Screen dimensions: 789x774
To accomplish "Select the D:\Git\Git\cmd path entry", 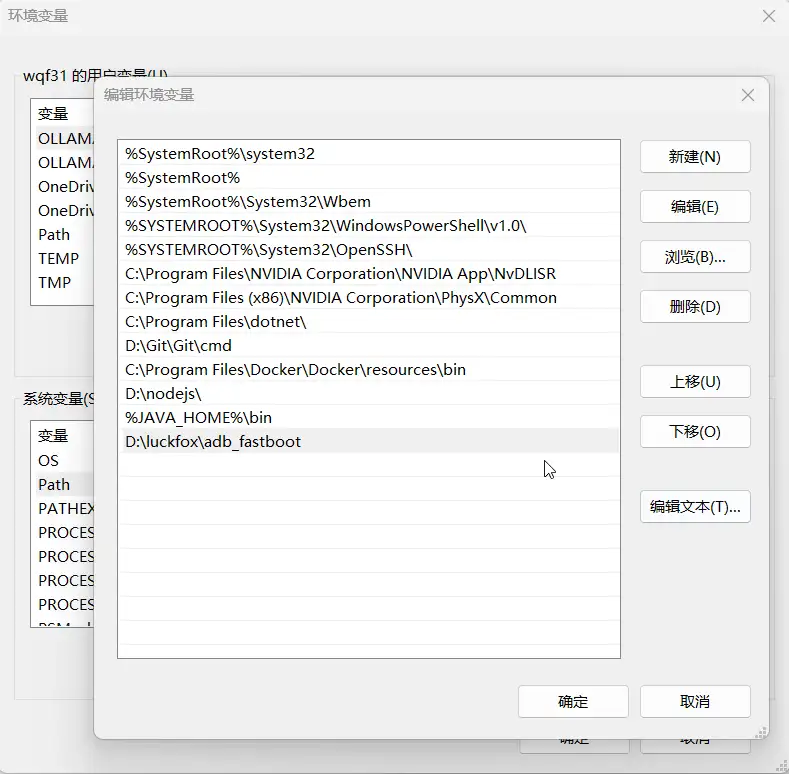I will pos(178,346).
